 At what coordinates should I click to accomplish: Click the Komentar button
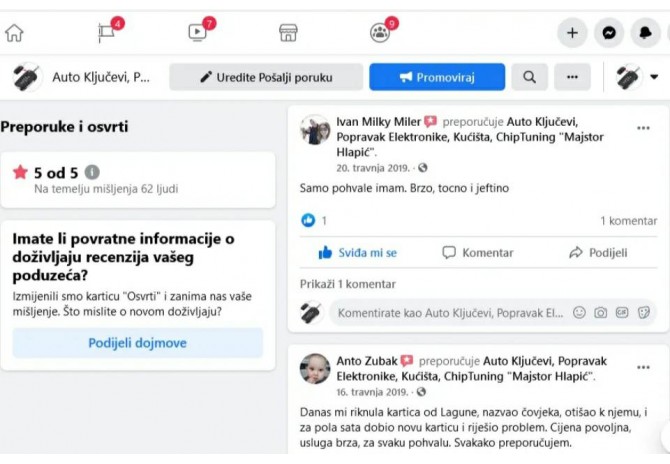click(x=478, y=253)
